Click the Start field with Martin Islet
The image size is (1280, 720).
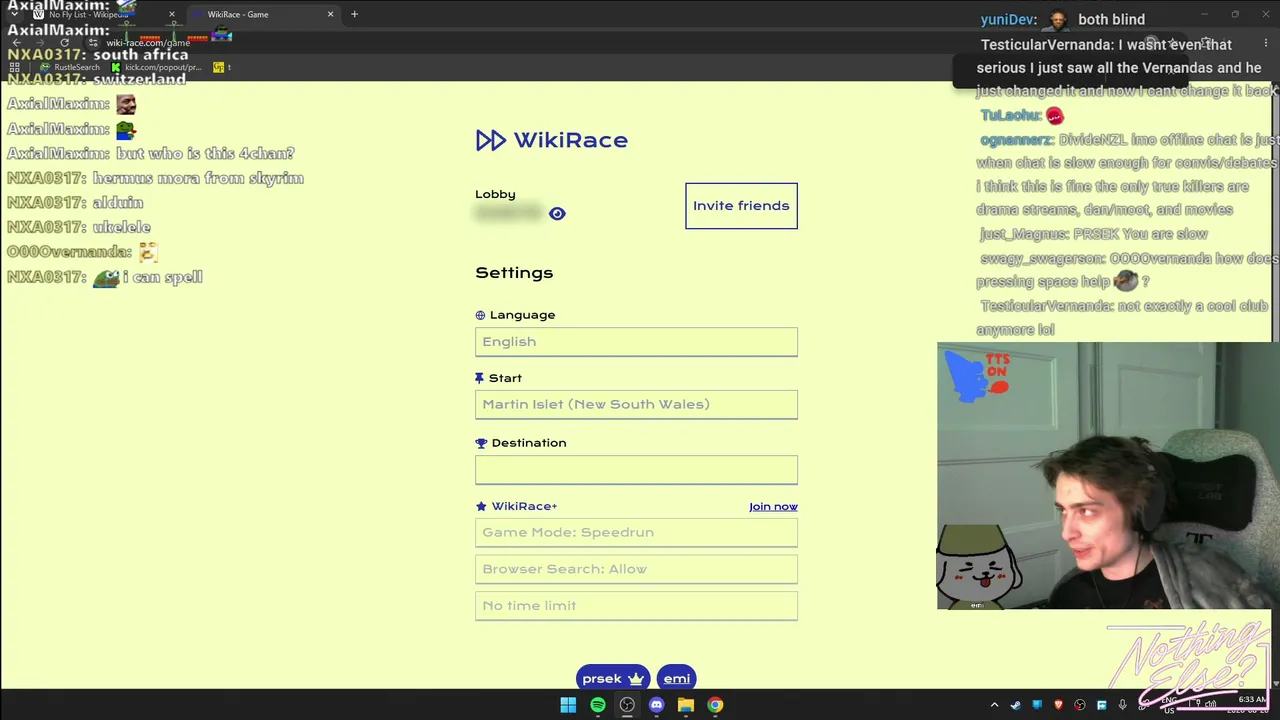click(636, 404)
